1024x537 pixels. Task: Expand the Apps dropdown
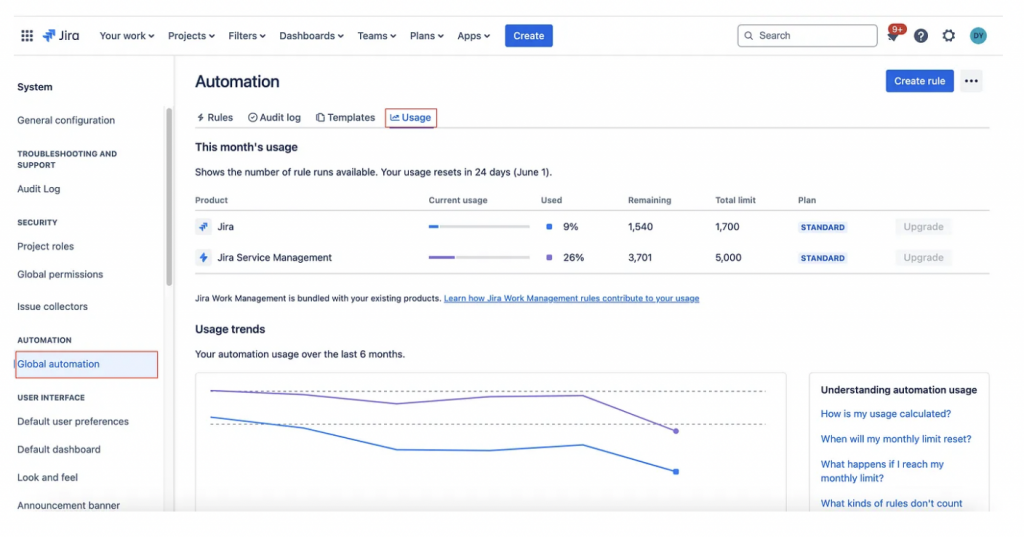tap(473, 36)
